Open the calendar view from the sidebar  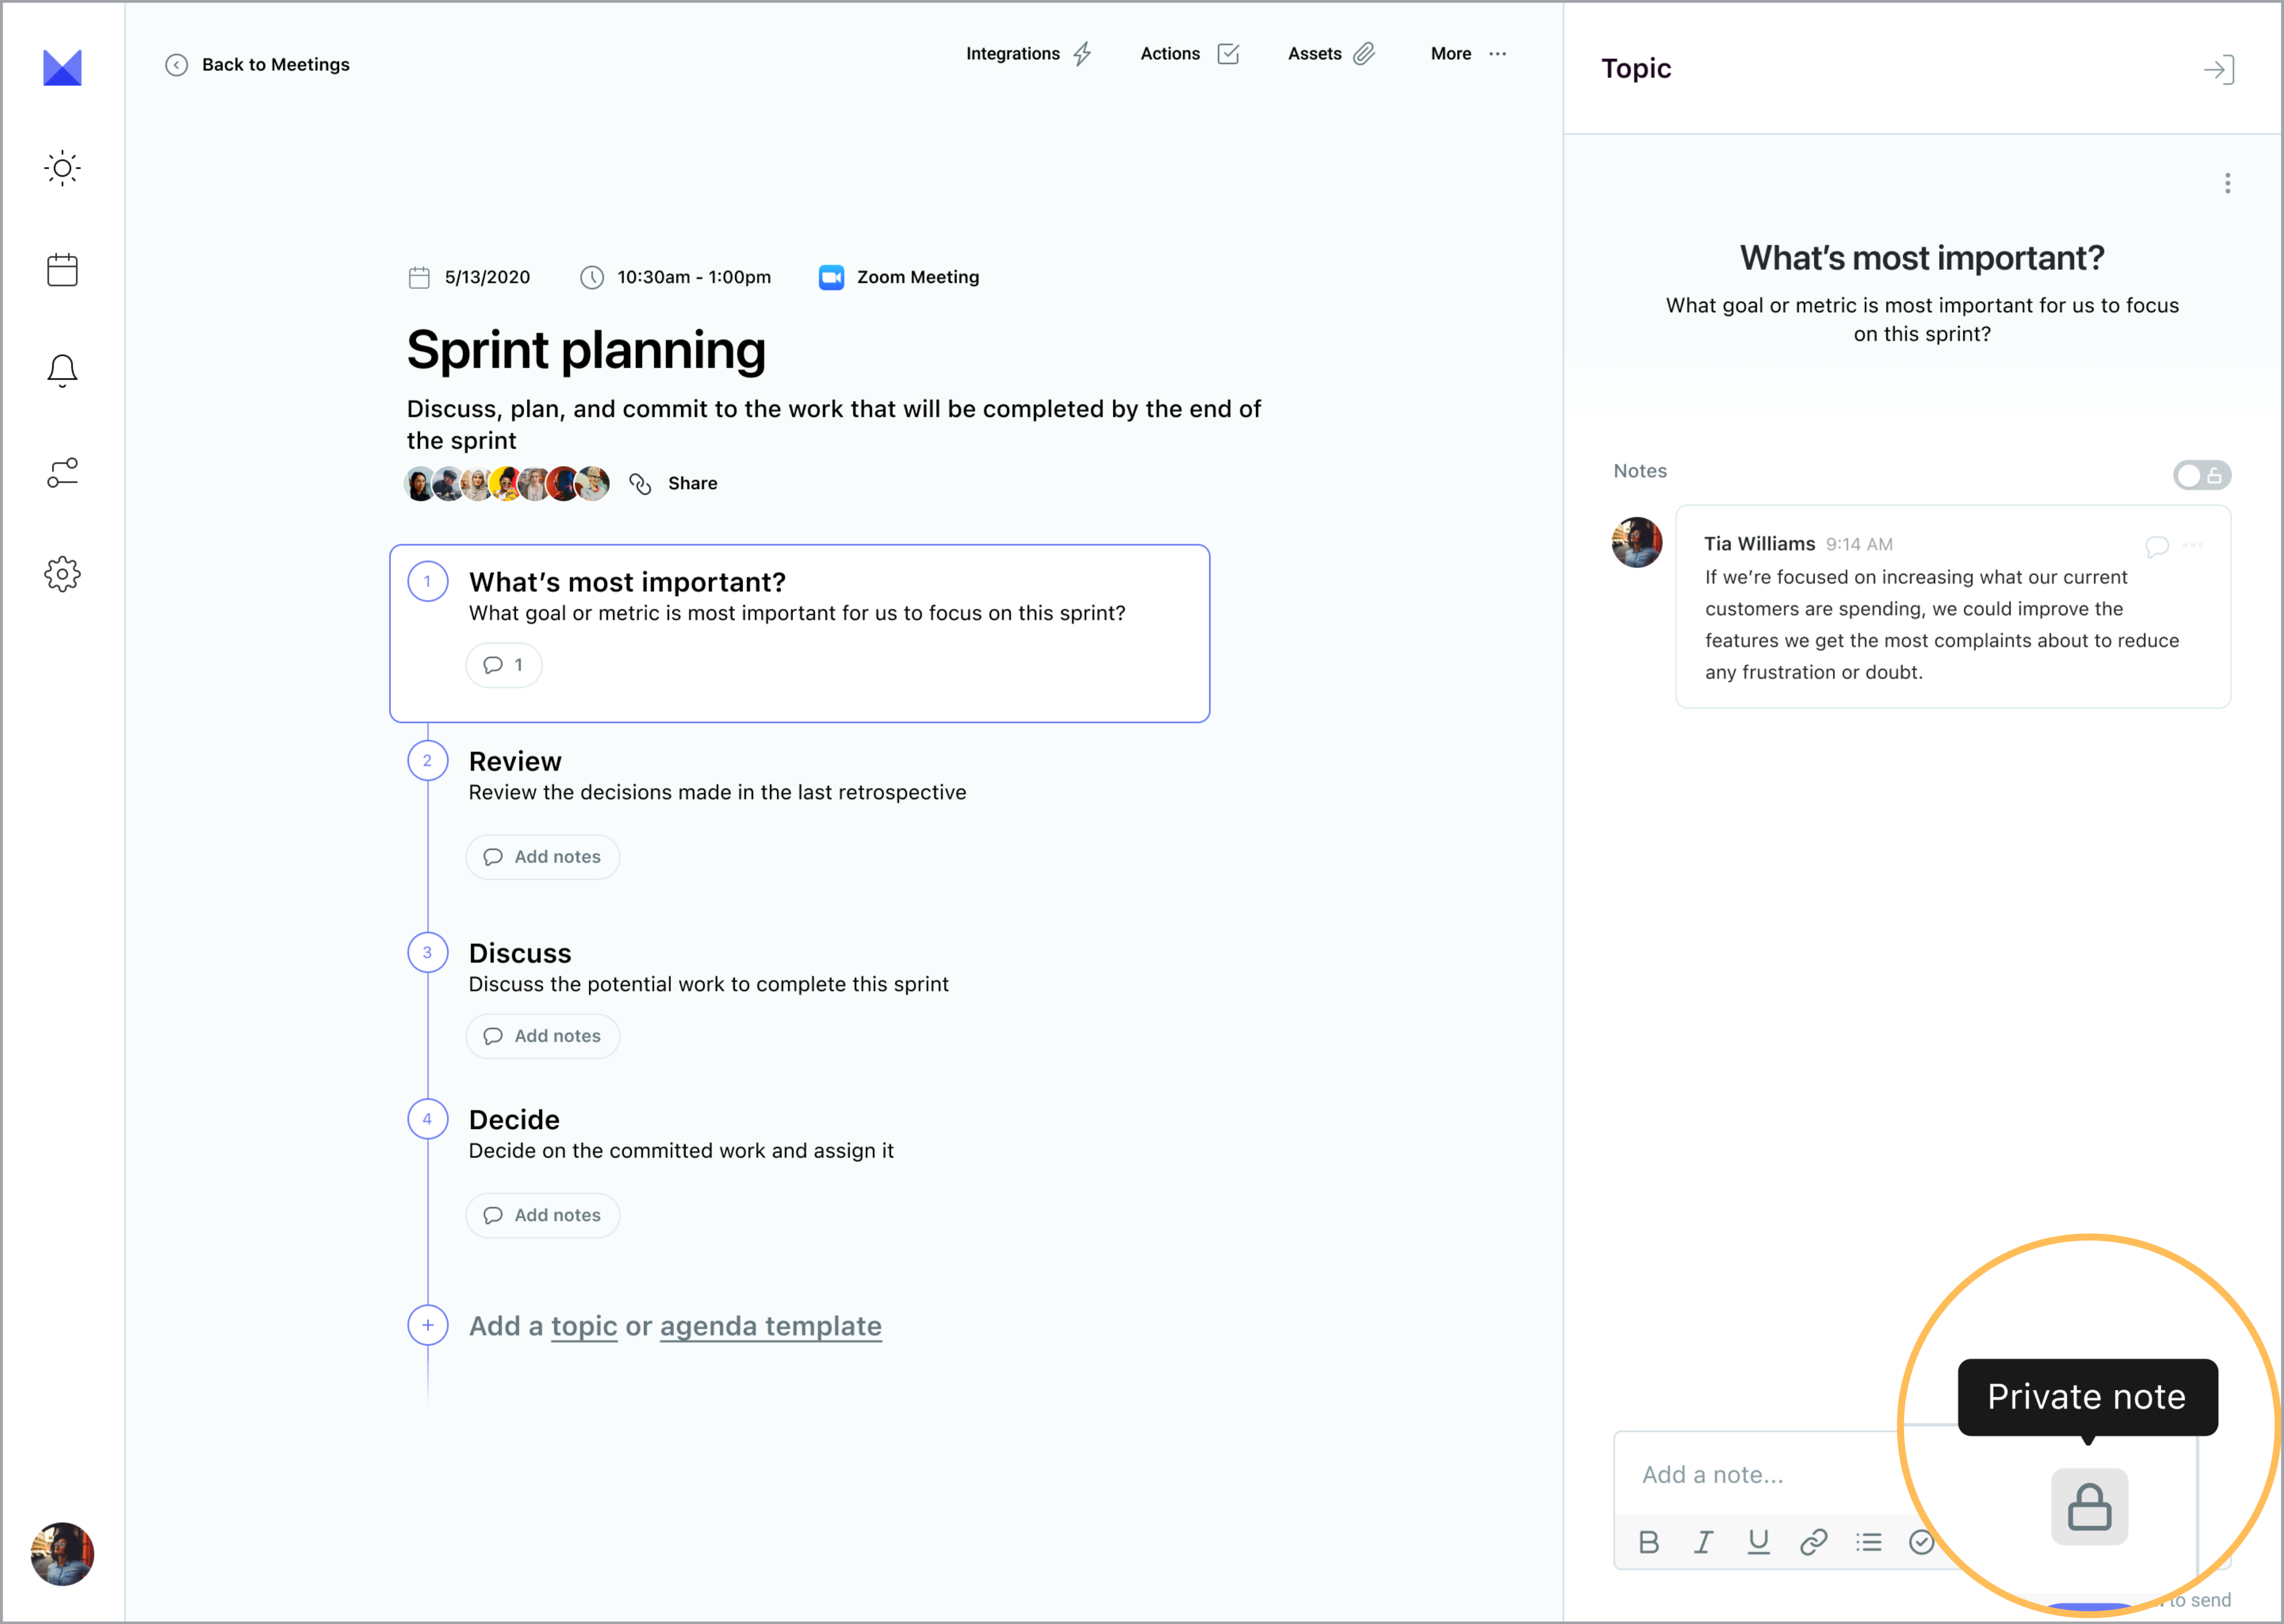pyautogui.click(x=62, y=270)
